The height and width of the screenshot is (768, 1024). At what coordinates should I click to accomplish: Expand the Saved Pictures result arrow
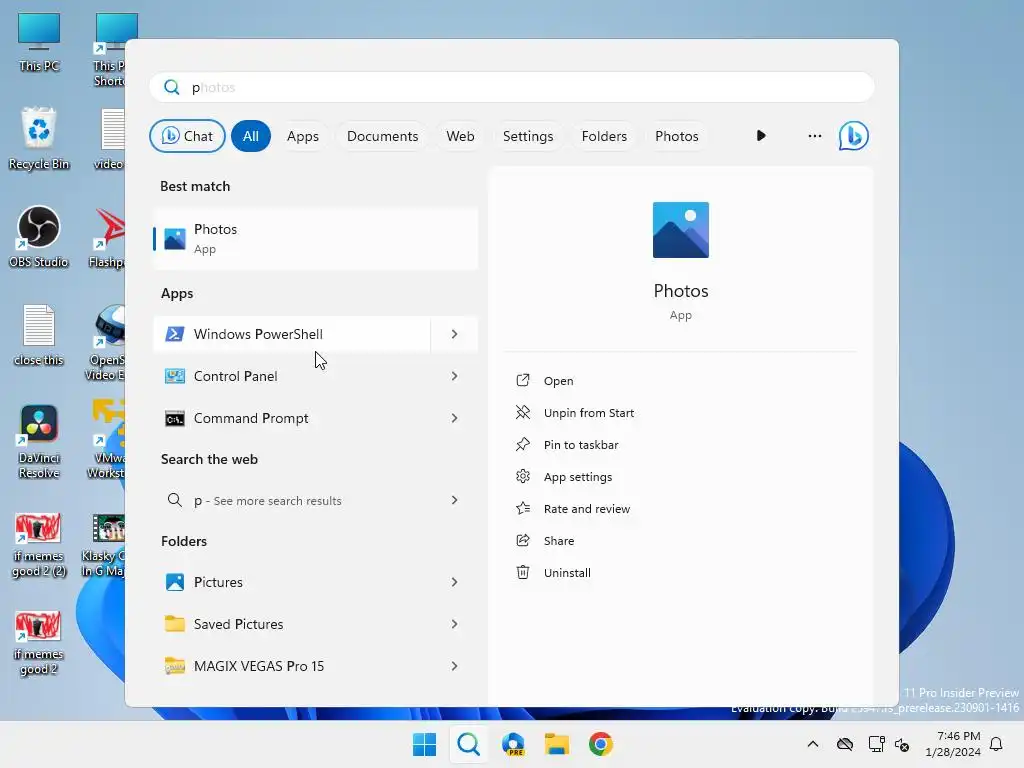(x=455, y=624)
